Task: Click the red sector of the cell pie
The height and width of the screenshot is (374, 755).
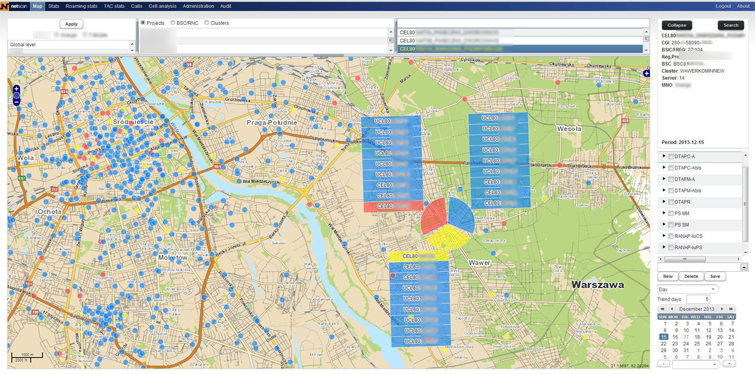Action: pyautogui.click(x=433, y=218)
